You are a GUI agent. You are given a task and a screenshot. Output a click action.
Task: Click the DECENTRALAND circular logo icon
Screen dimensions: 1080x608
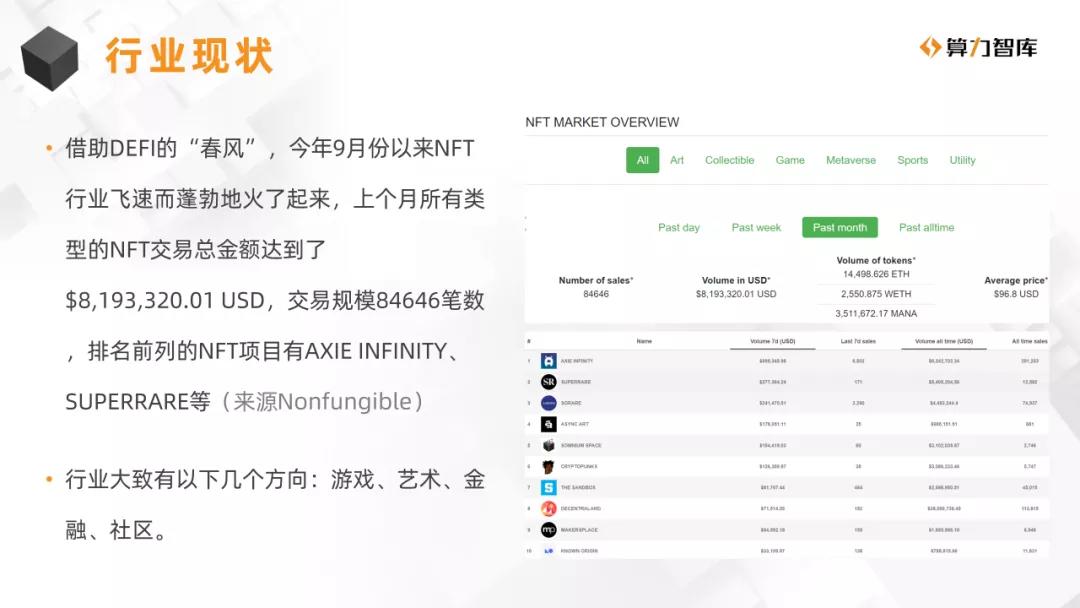pos(547,508)
